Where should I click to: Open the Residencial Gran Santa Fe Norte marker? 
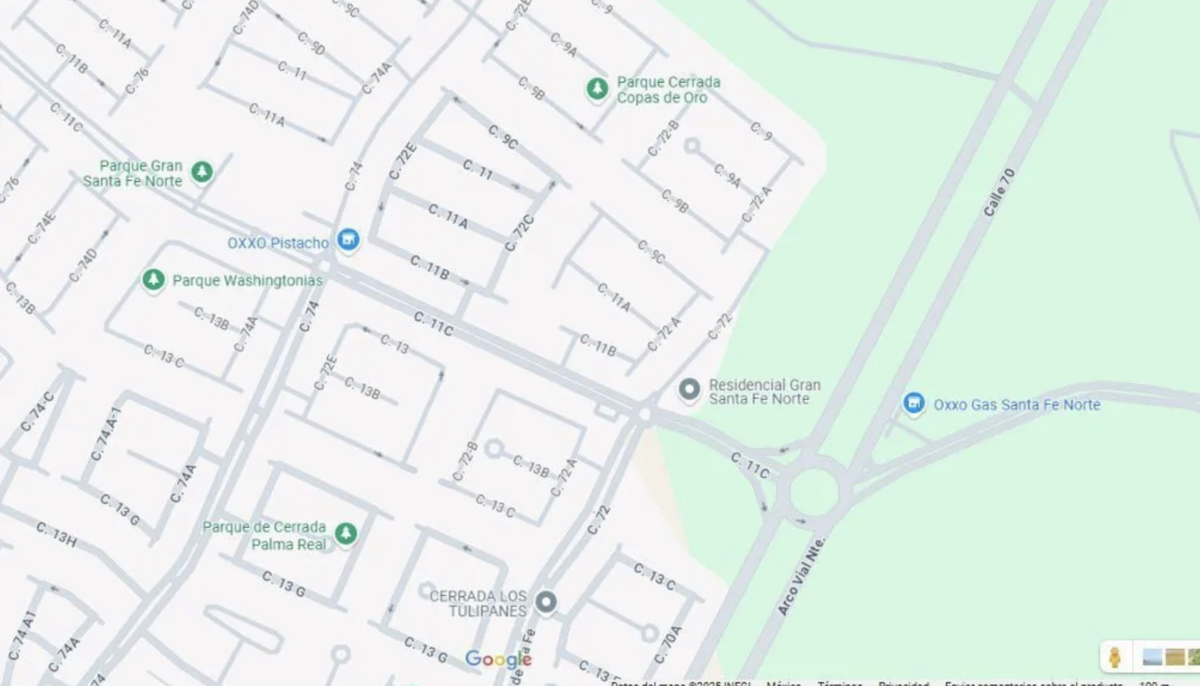click(x=689, y=390)
